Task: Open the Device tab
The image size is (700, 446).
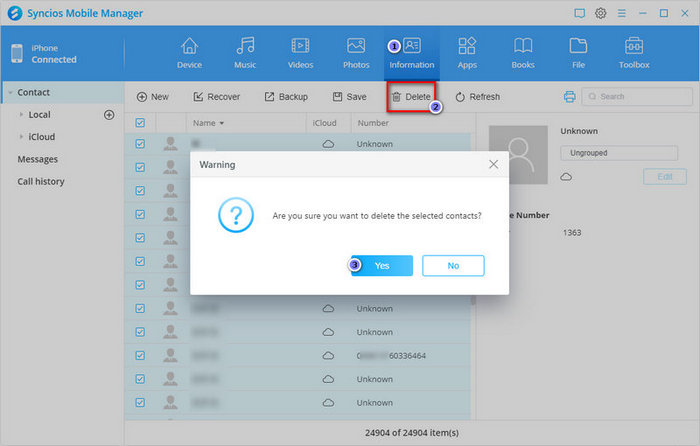Action: coord(189,53)
